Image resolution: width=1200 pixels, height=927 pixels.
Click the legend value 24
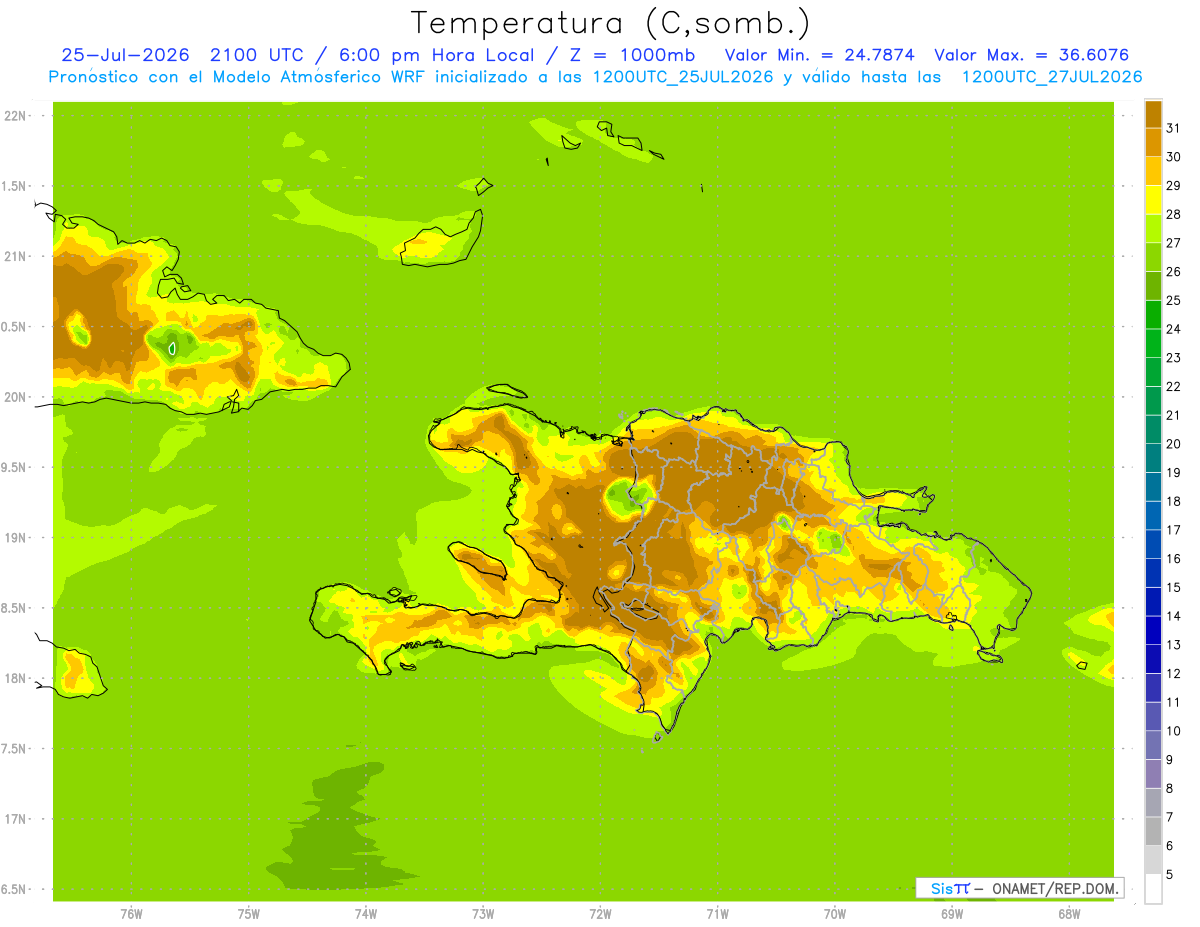tap(1173, 329)
